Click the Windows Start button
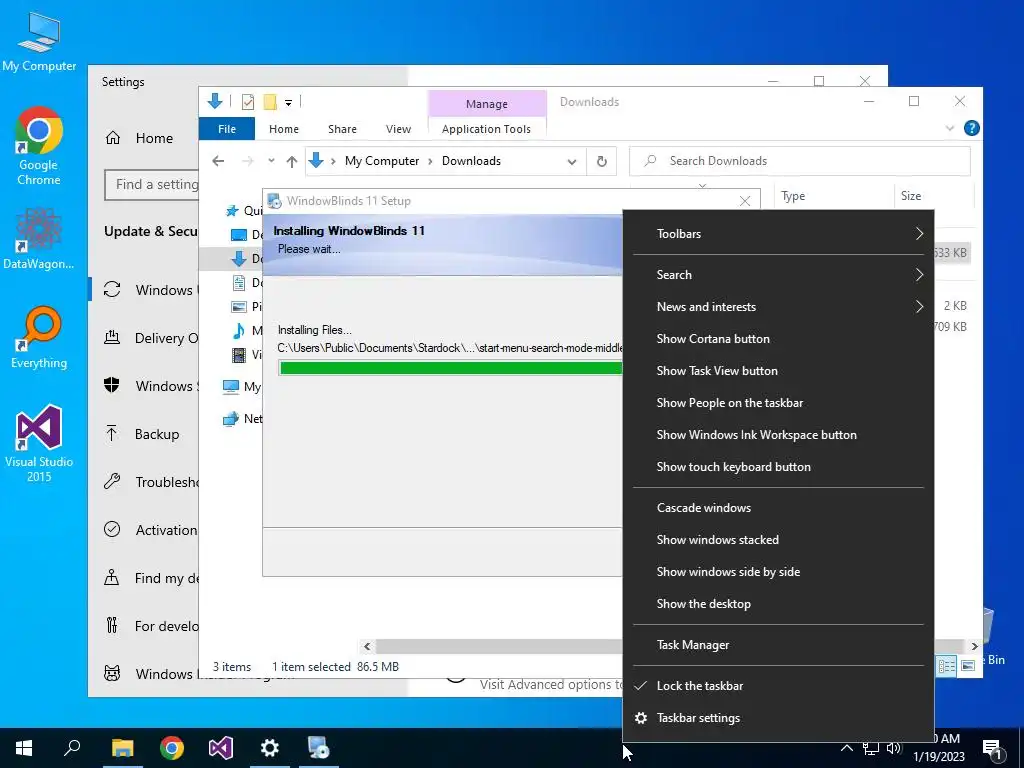1024x768 pixels. 24,748
